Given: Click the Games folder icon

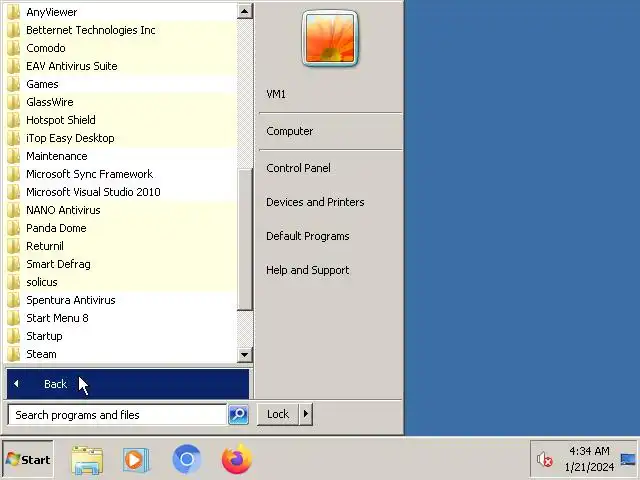Looking at the screenshot, I should 13,84.
